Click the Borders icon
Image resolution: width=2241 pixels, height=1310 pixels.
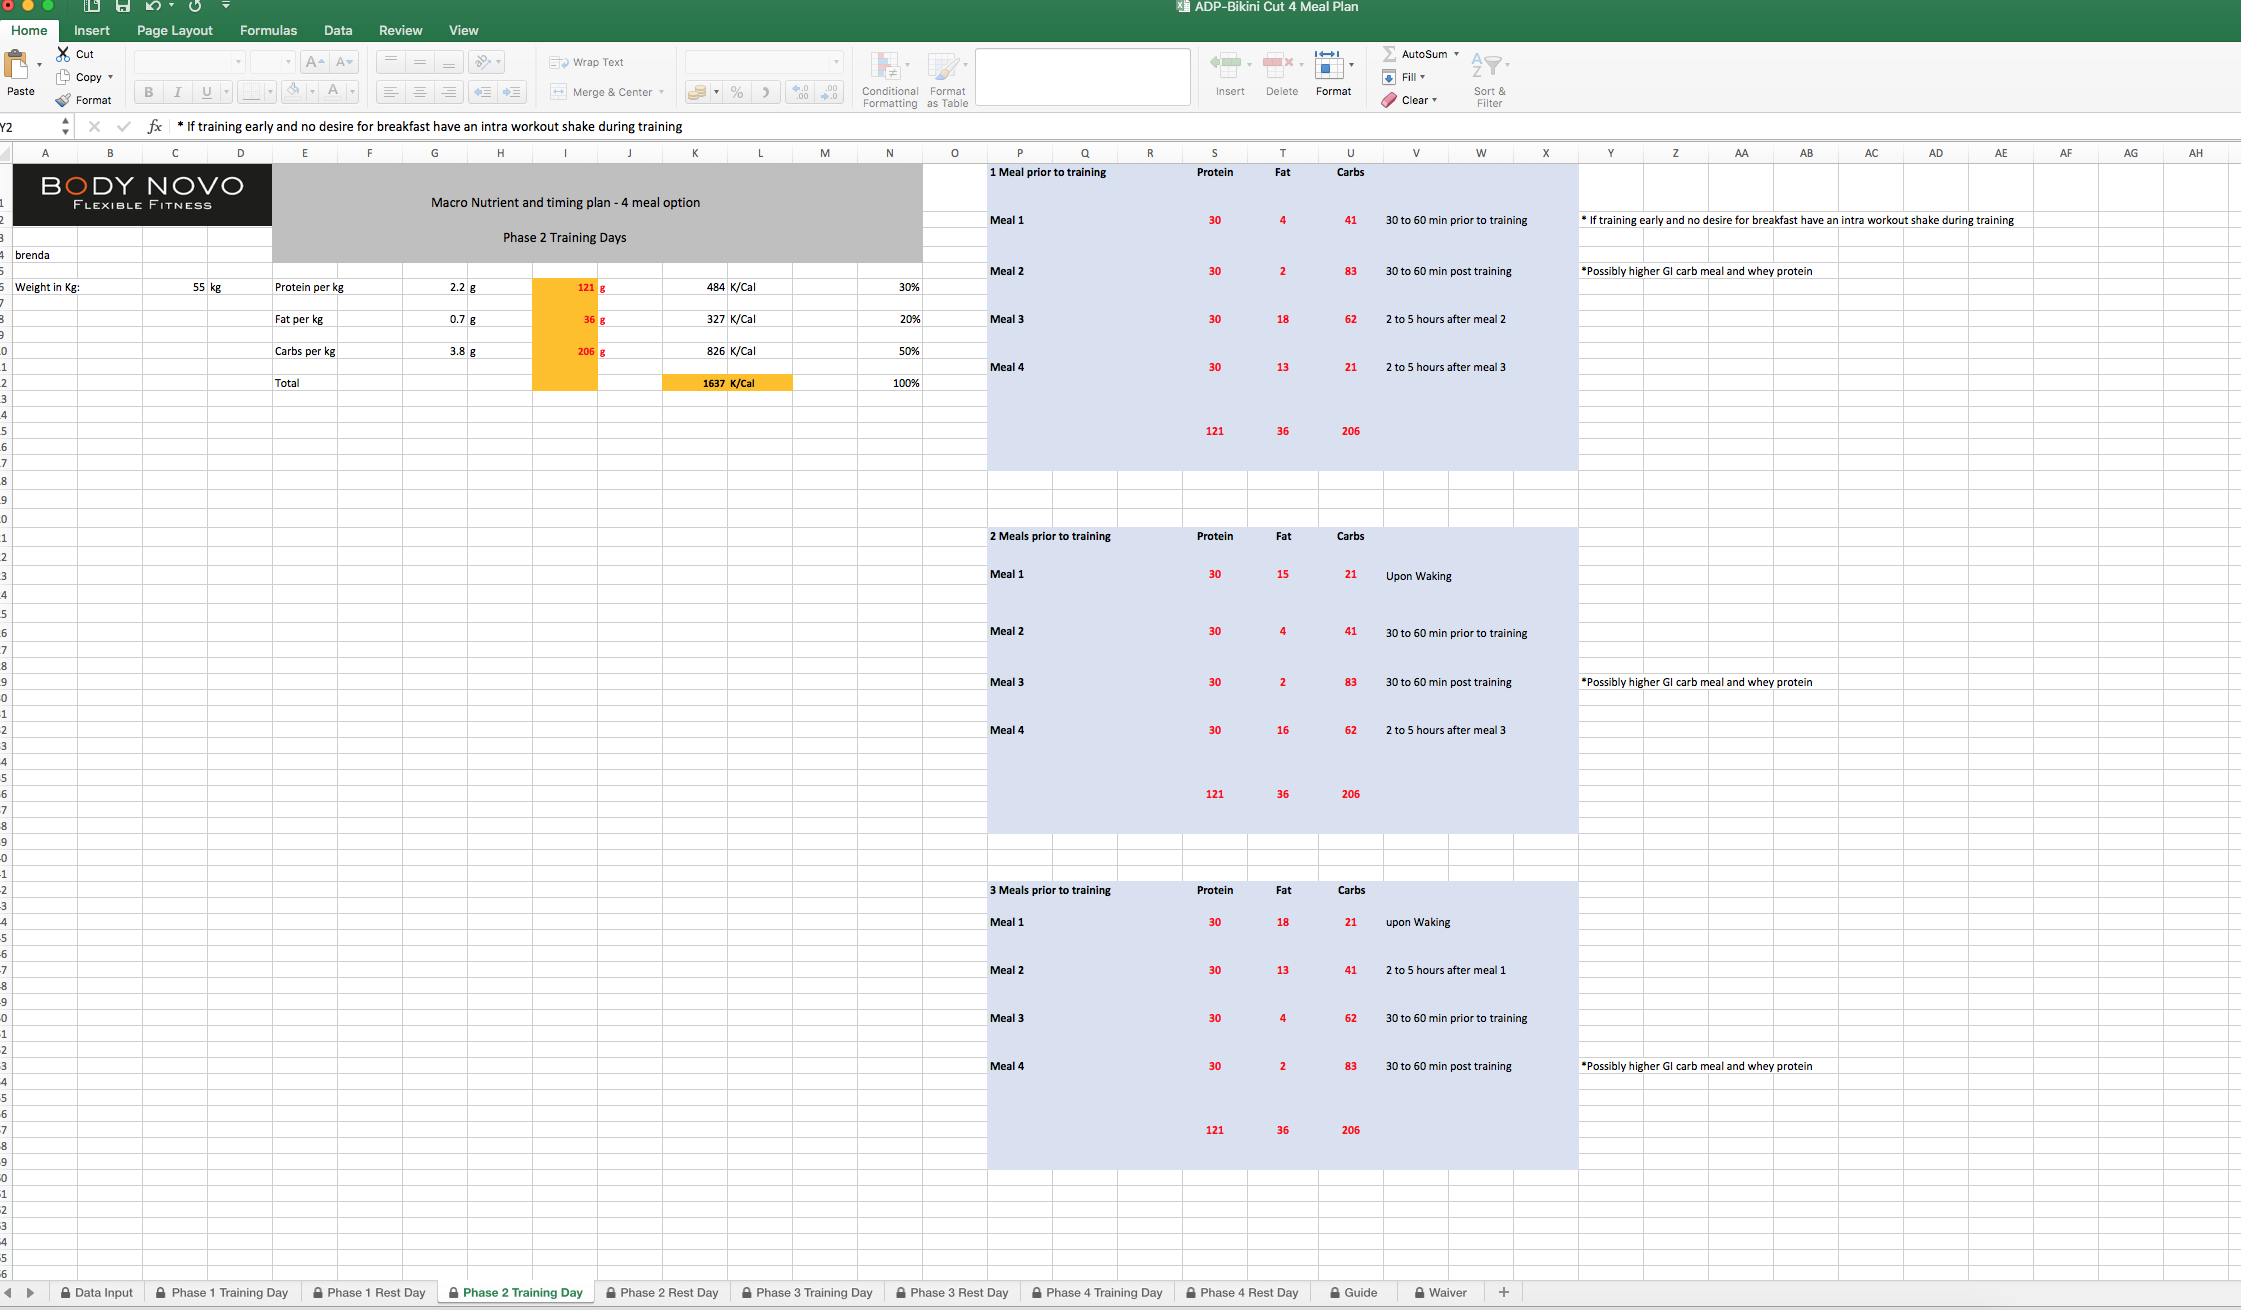(x=251, y=92)
